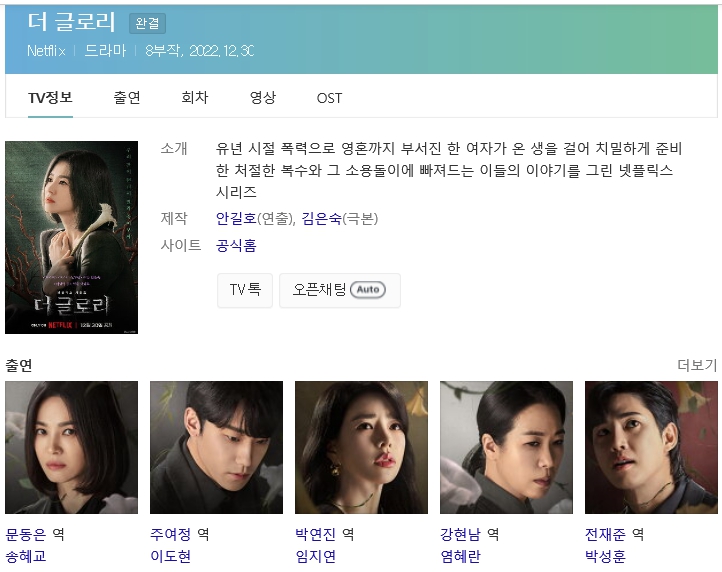
Task: Click the TV톡 button
Action: 245,290
